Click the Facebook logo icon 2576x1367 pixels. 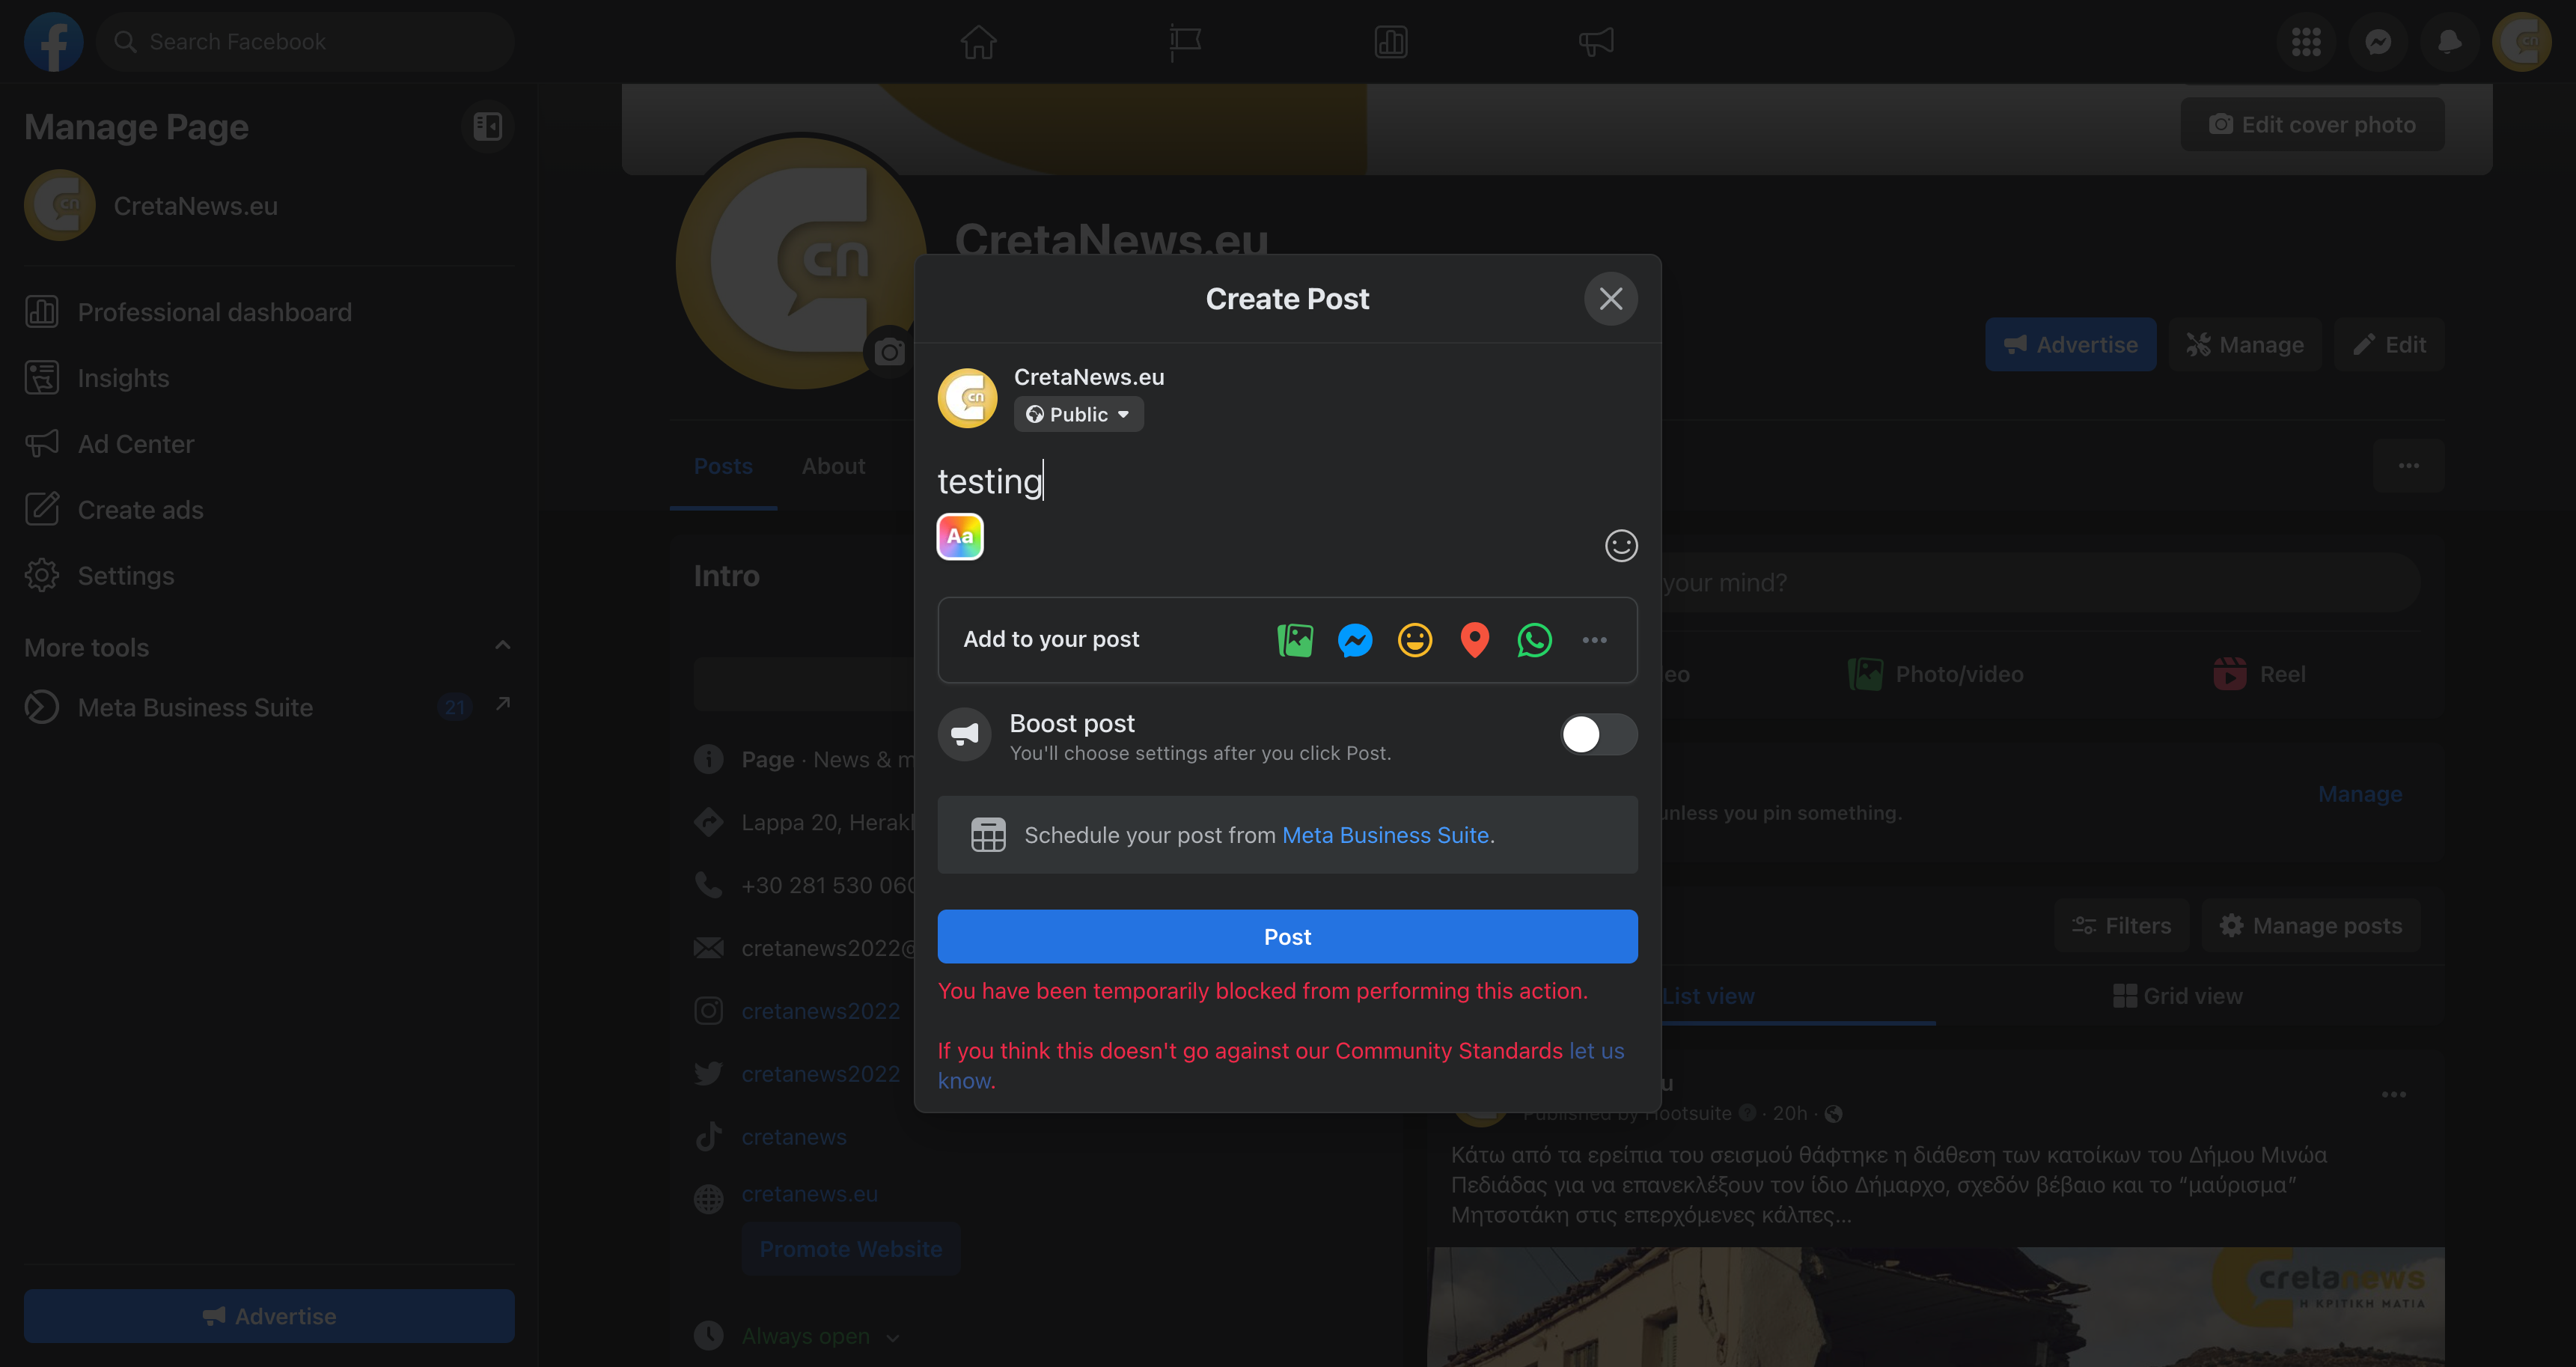(x=53, y=42)
